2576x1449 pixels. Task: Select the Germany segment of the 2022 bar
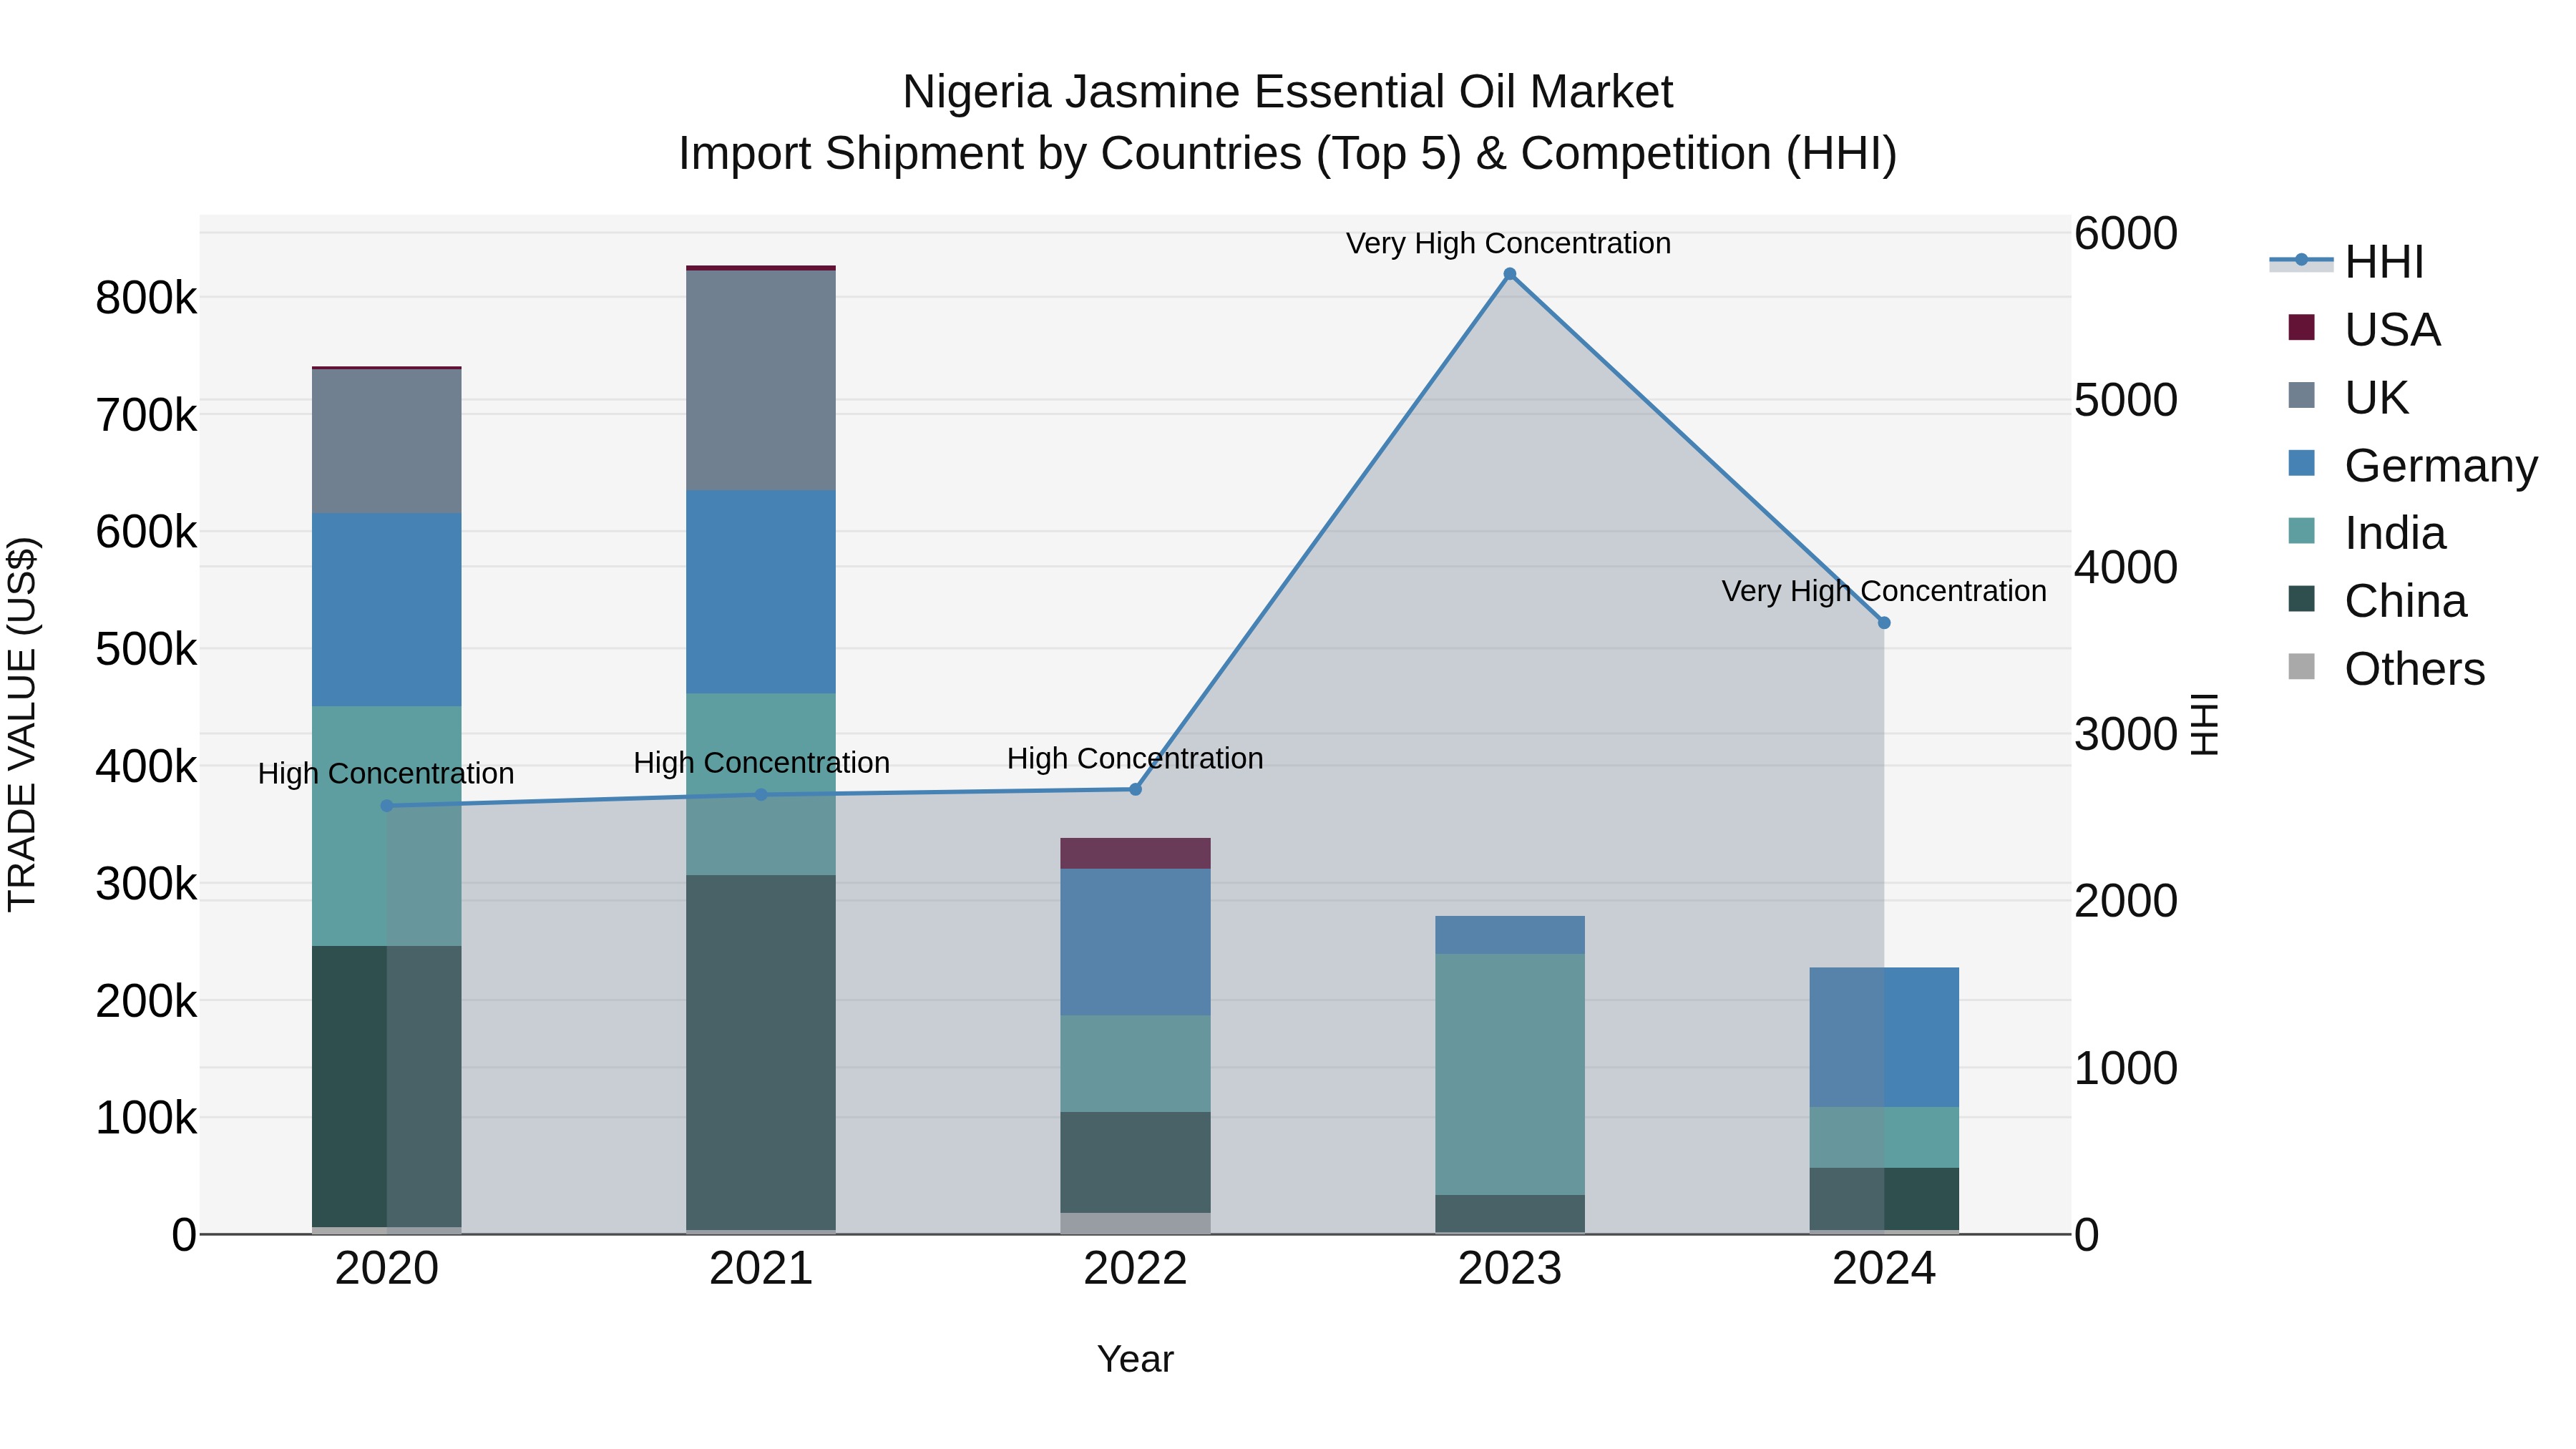coord(1135,943)
